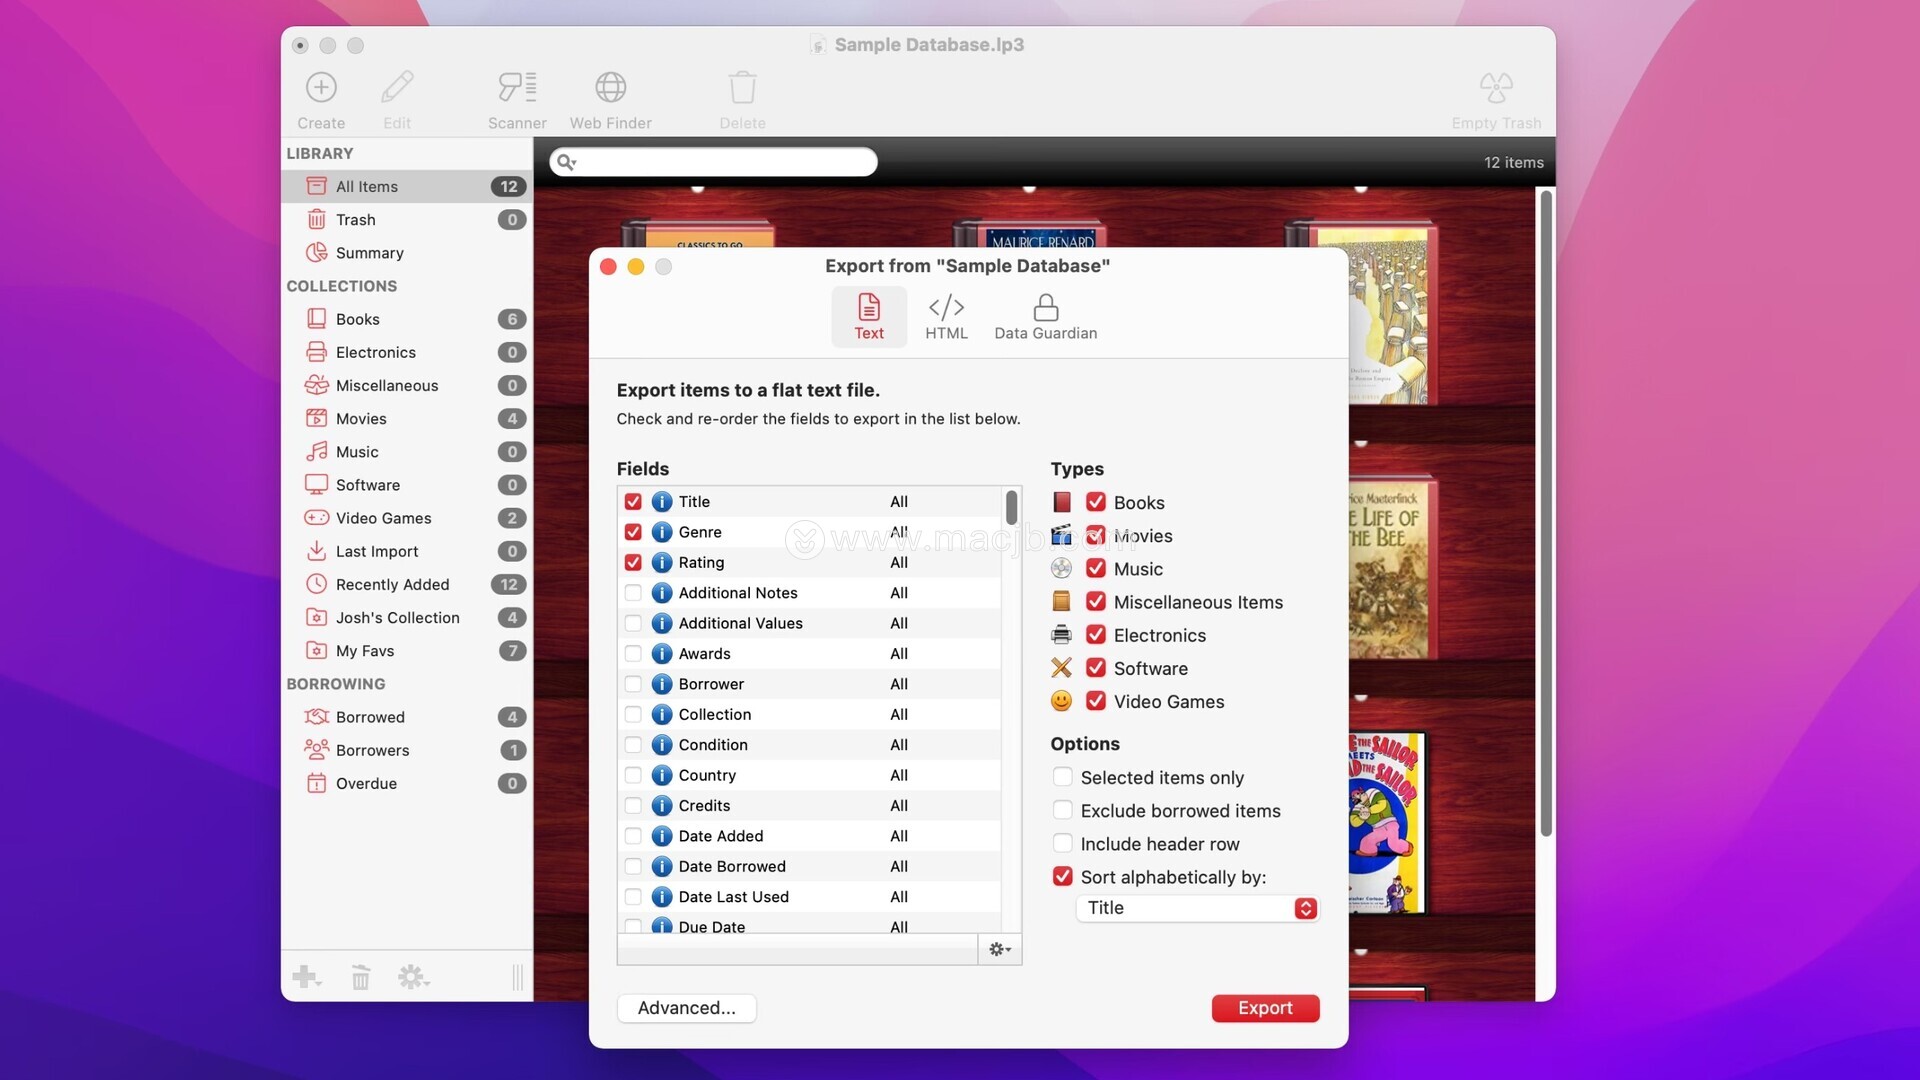Viewport: 1920px width, 1080px height.
Task: Click the Empty Trash toolbar icon
Action: pyautogui.click(x=1496, y=88)
